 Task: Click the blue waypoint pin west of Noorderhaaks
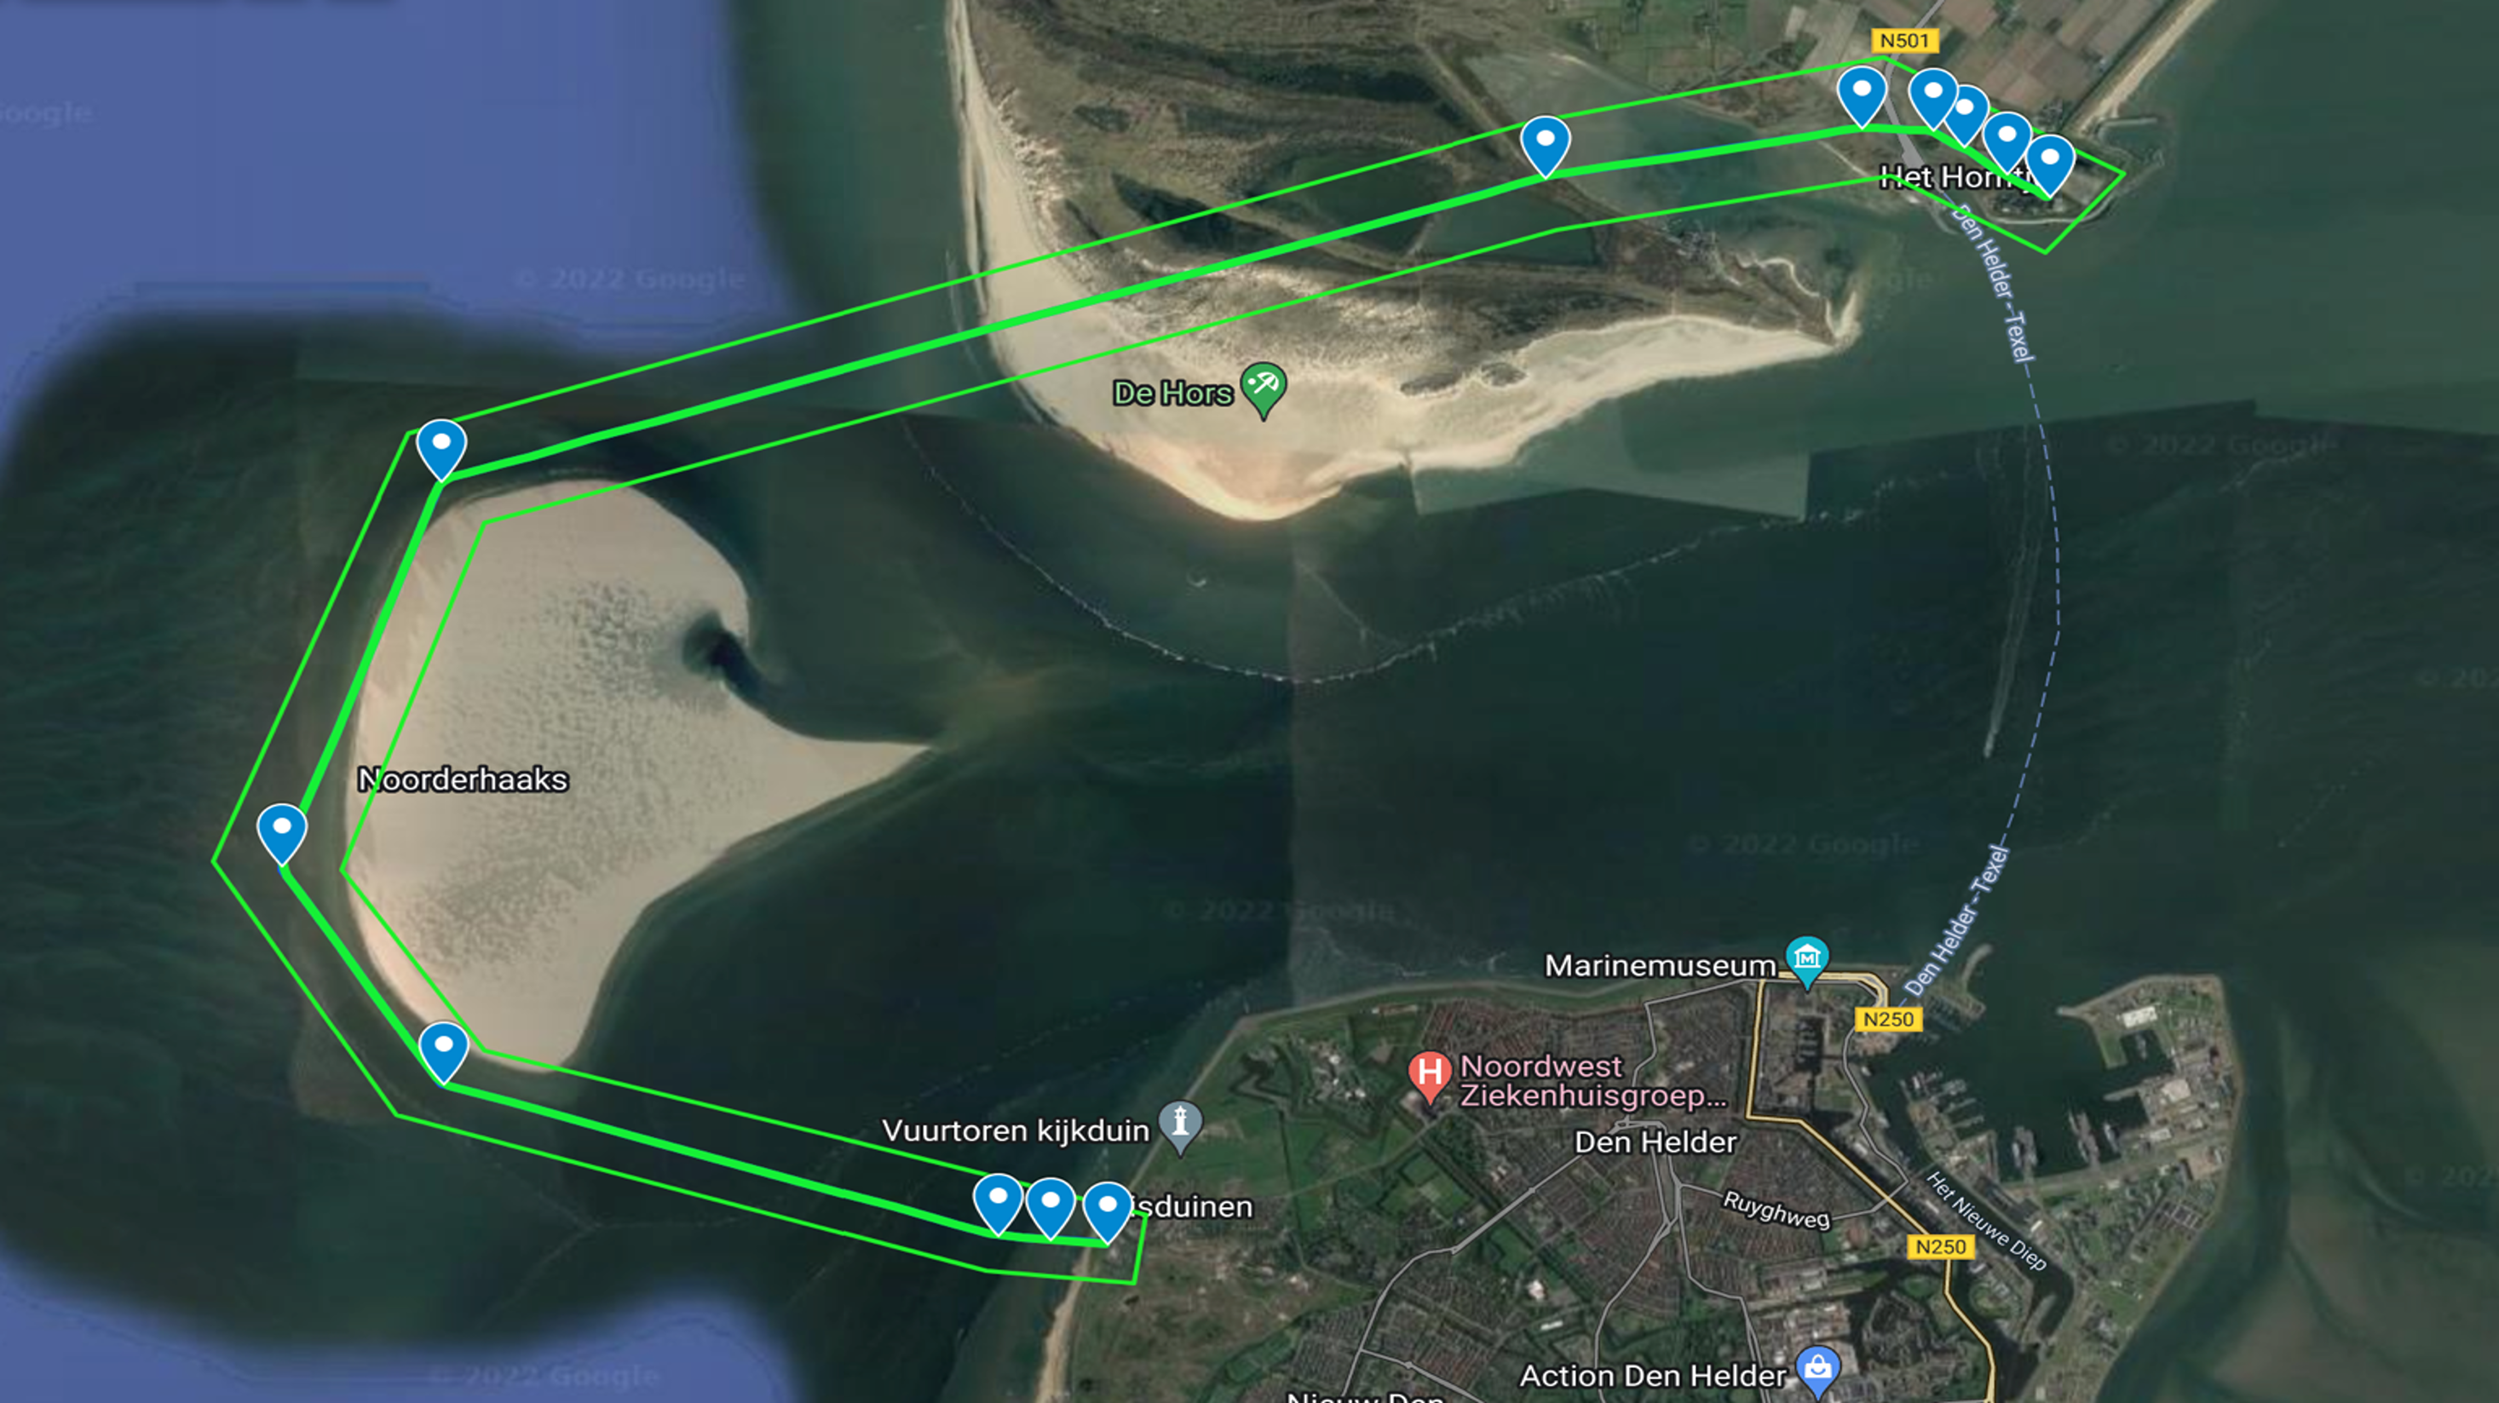click(282, 834)
